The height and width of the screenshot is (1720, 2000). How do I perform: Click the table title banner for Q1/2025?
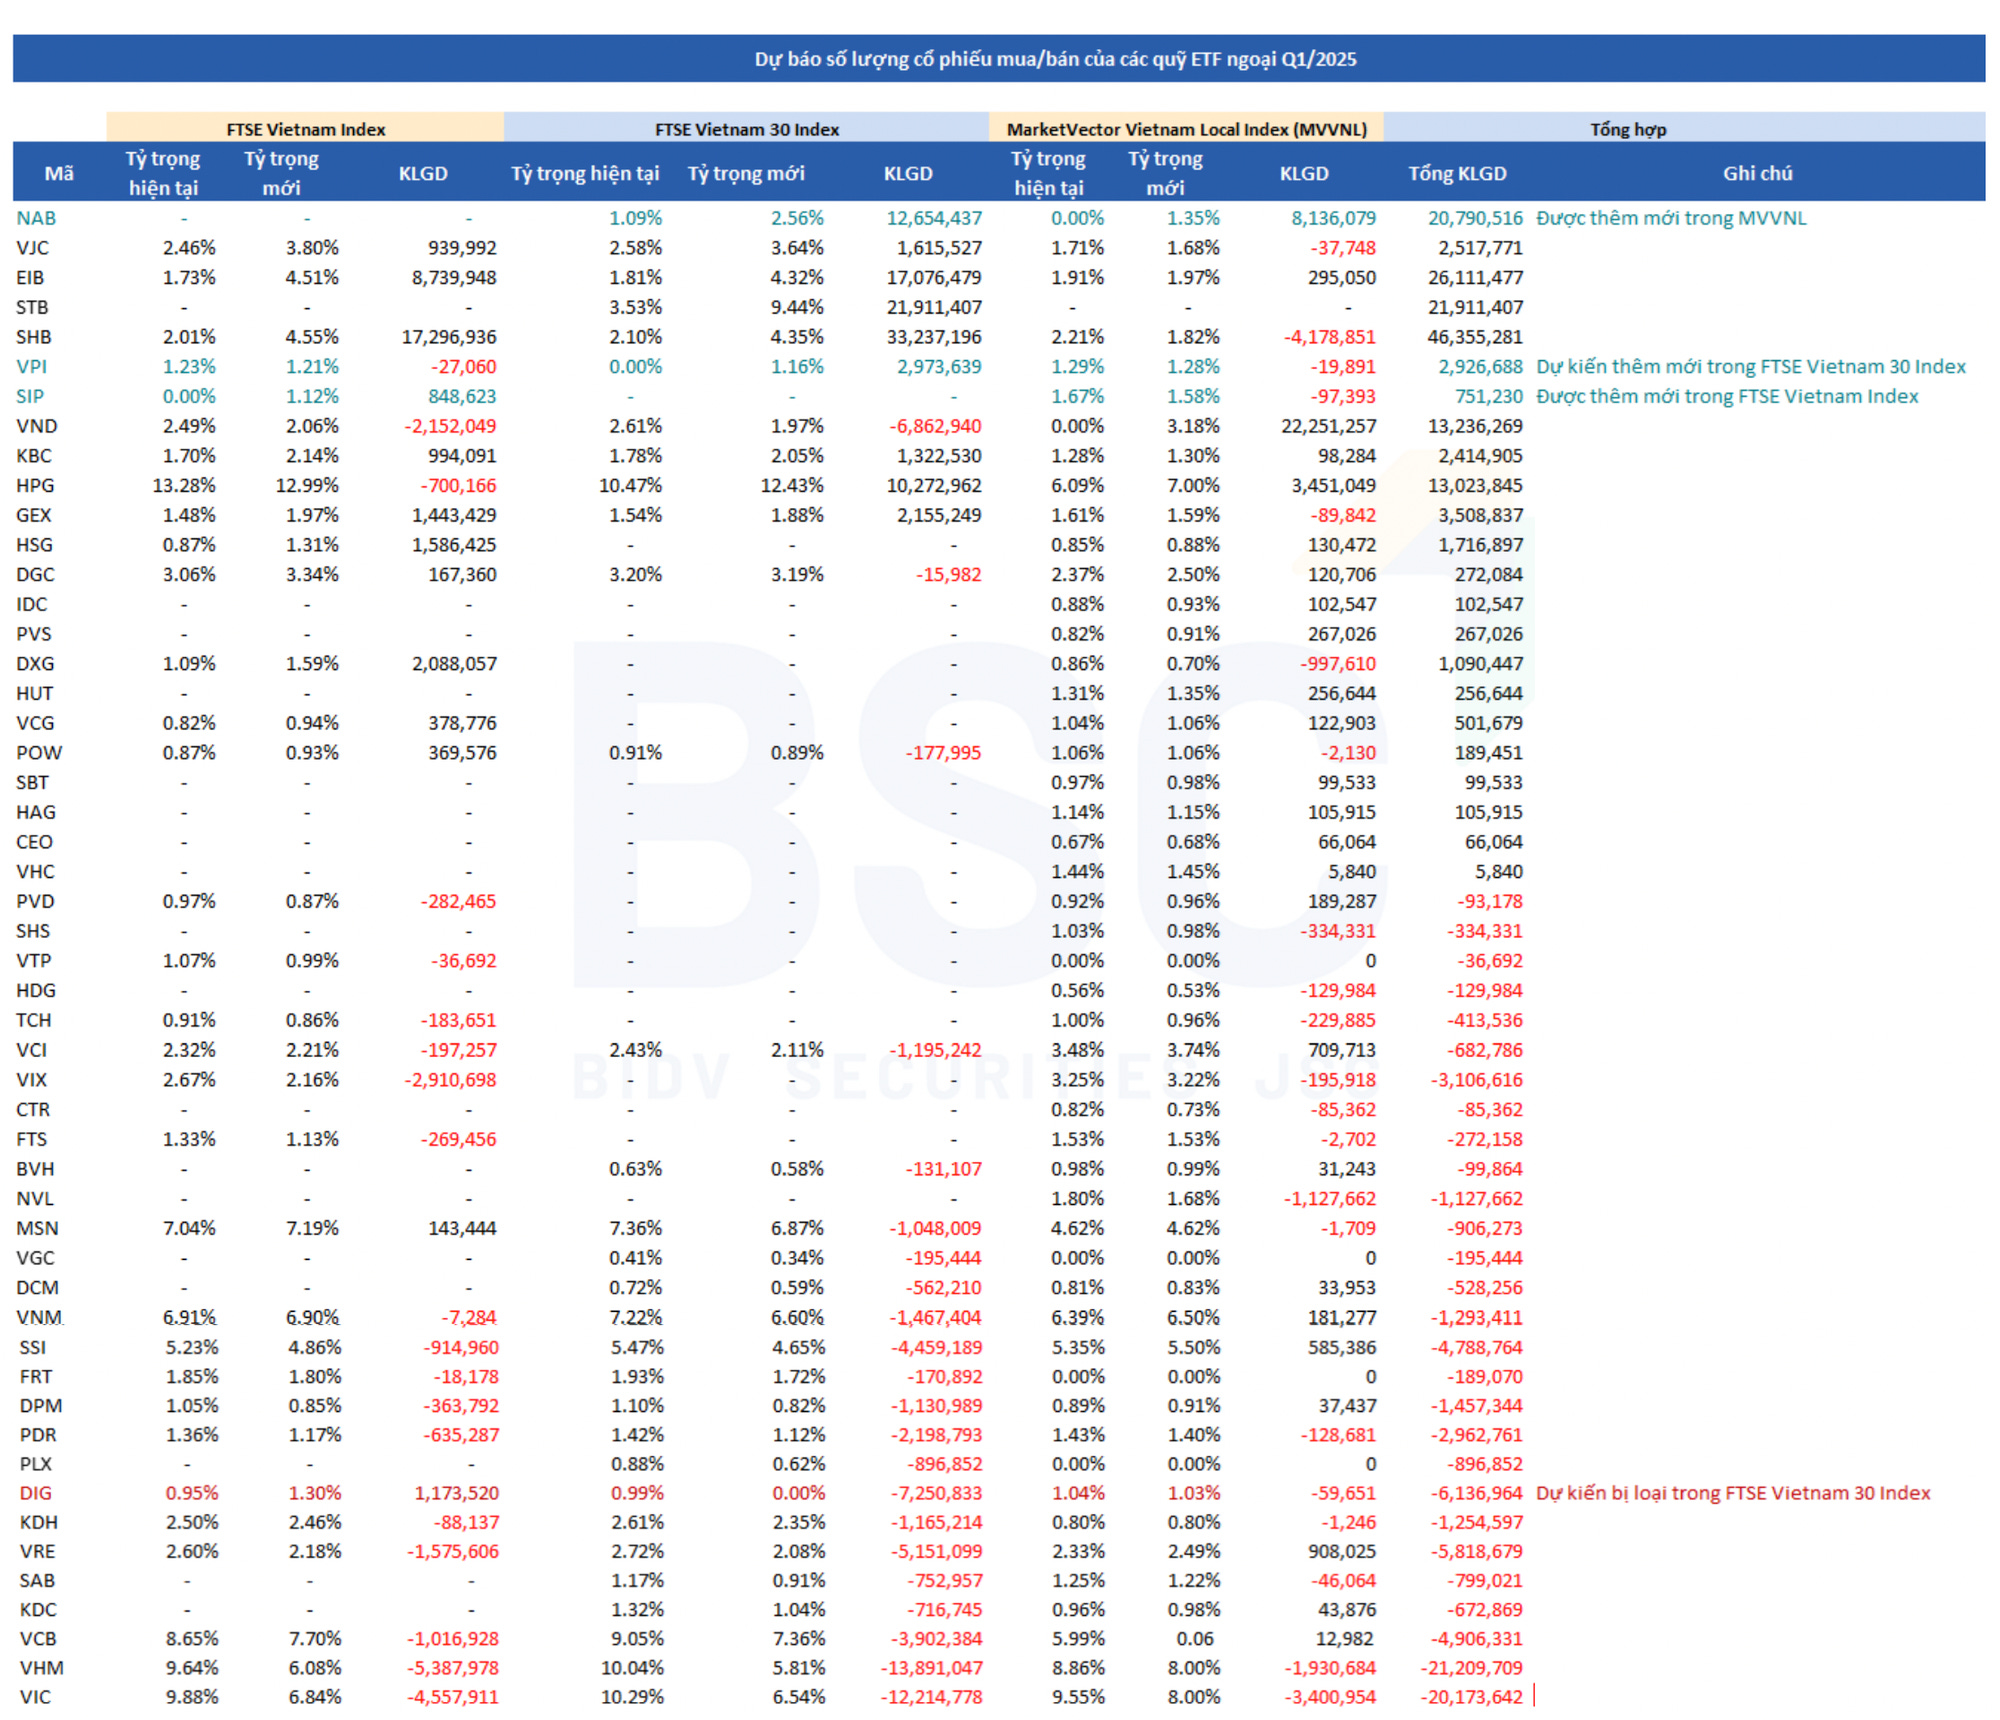[1055, 59]
